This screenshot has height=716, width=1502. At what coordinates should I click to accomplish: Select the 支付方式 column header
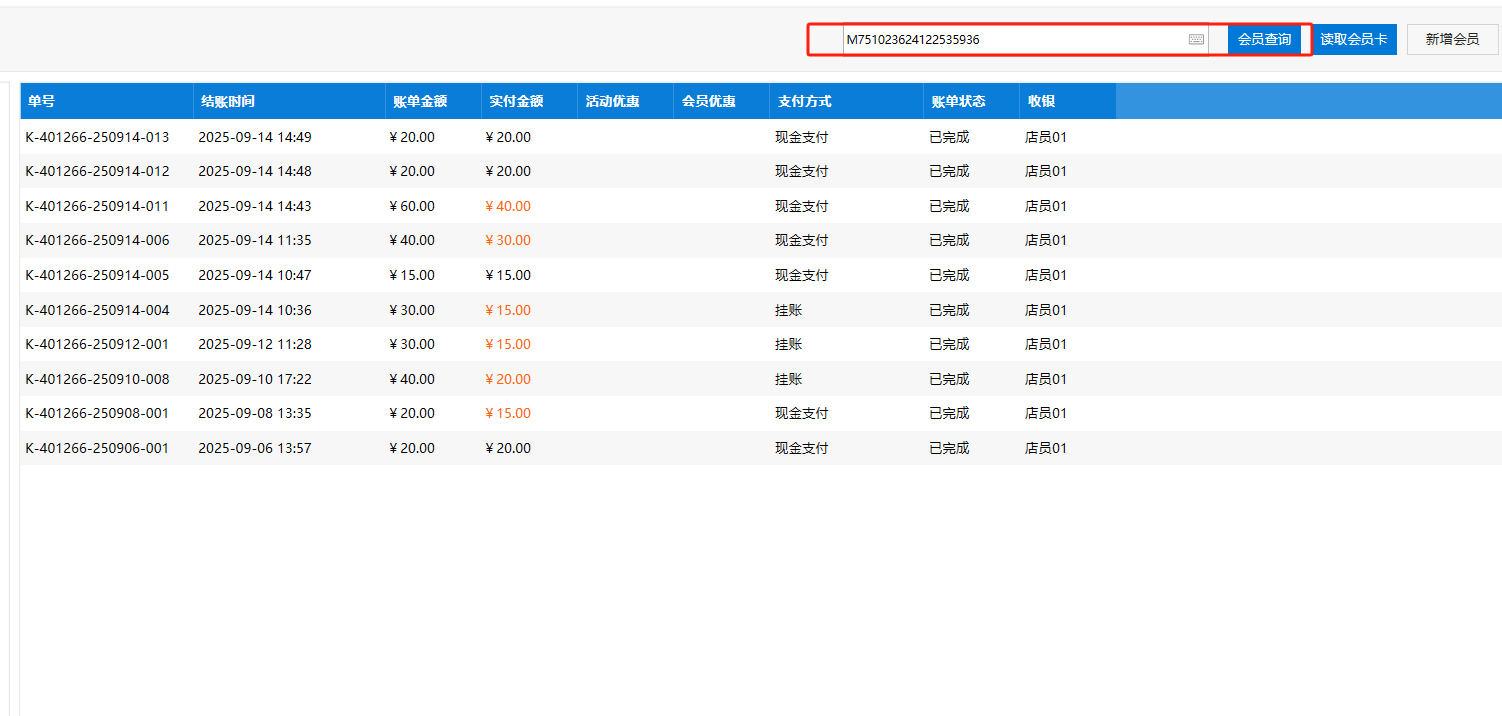click(x=804, y=101)
